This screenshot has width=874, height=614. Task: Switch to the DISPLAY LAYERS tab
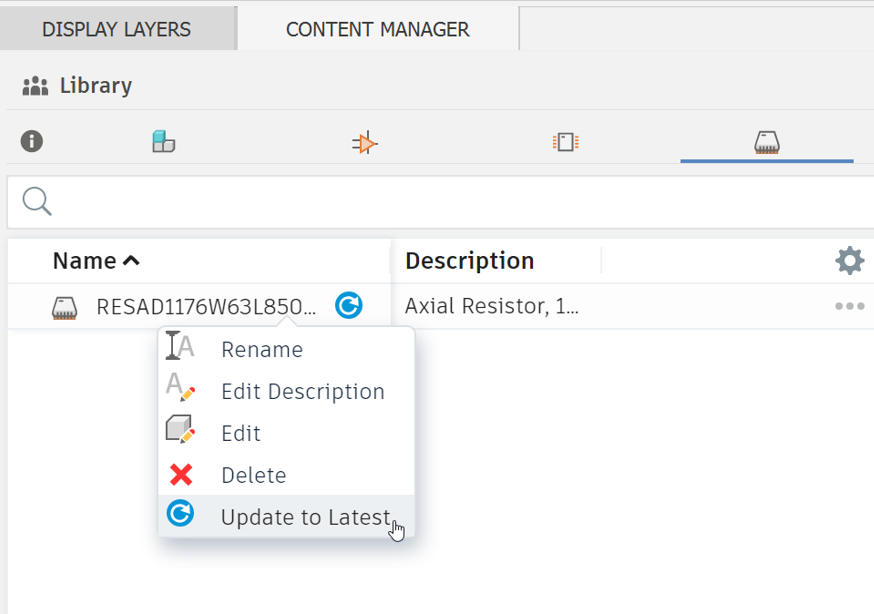[x=117, y=28]
